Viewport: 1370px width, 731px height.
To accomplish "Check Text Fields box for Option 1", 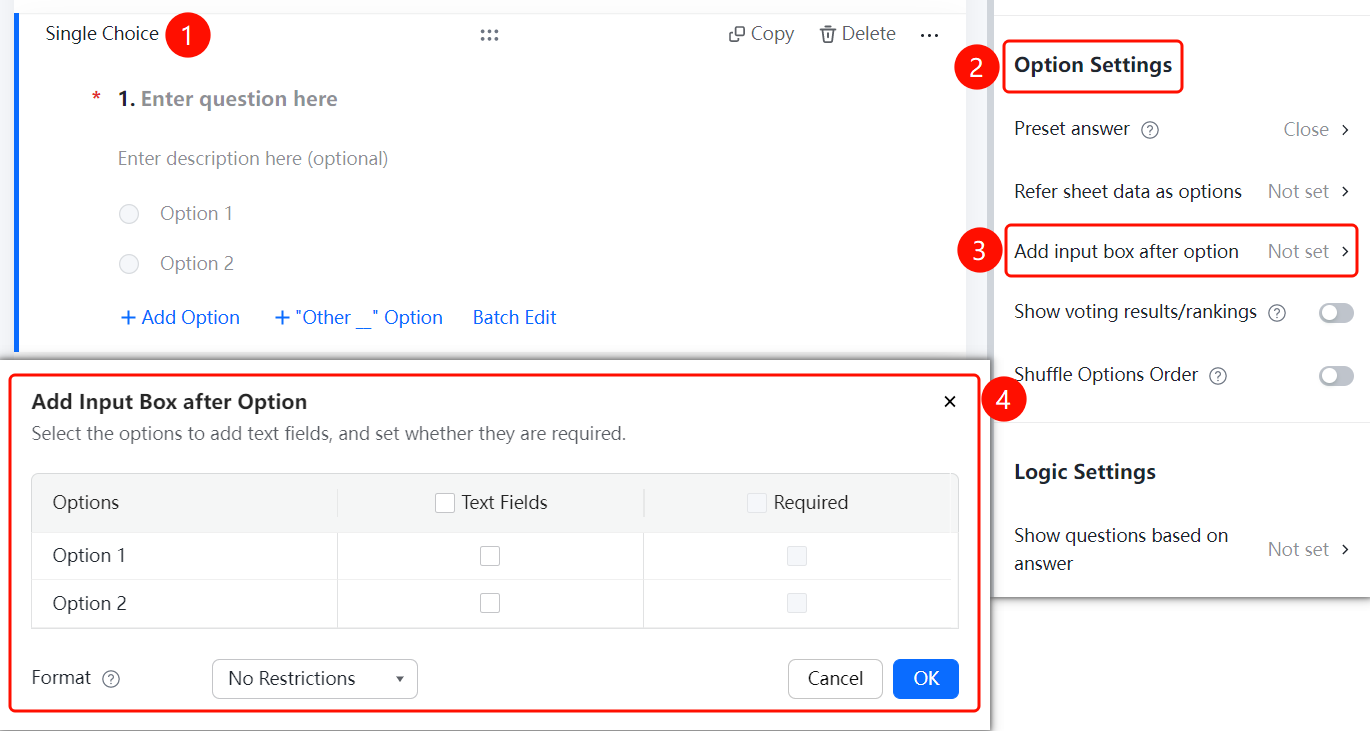I will [490, 556].
